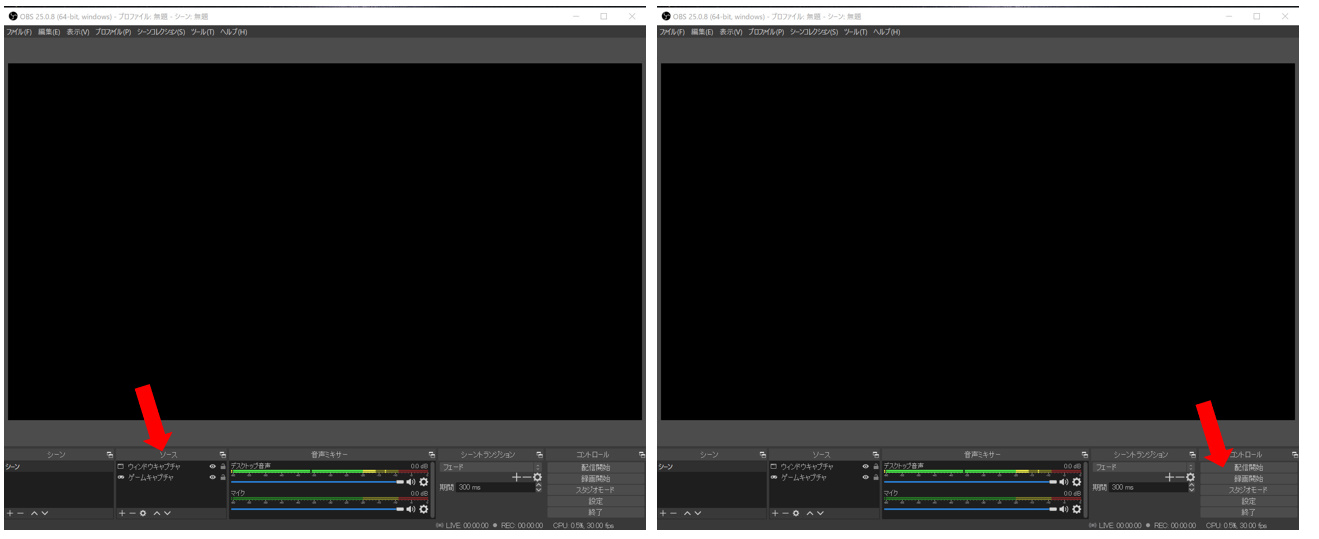The image size is (1319, 539).
Task: Mute マイク speaker icon in right window
Action: click(1063, 508)
